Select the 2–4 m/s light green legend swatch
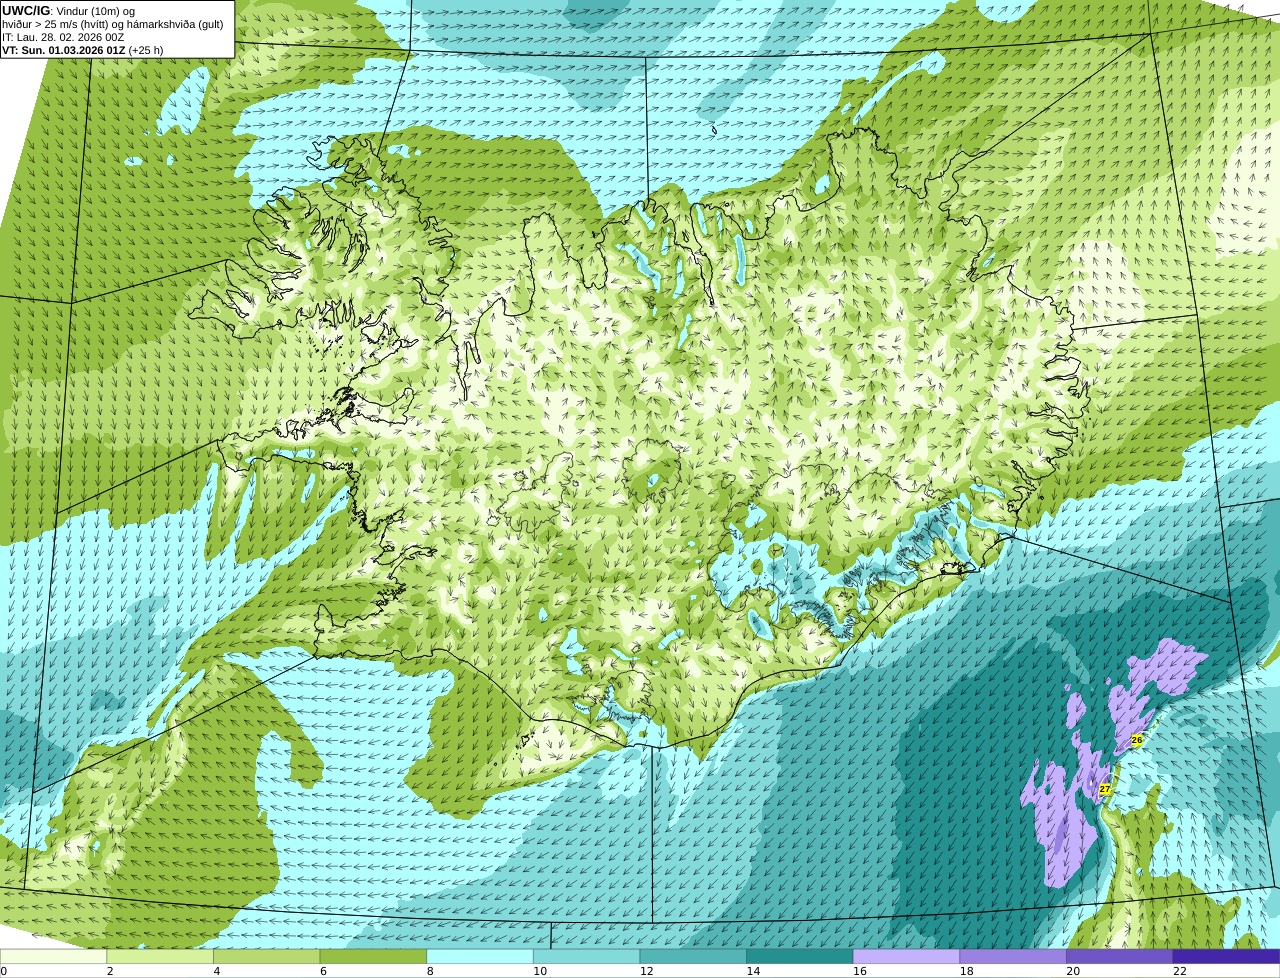This screenshot has height=978, width=1280. click(x=160, y=957)
